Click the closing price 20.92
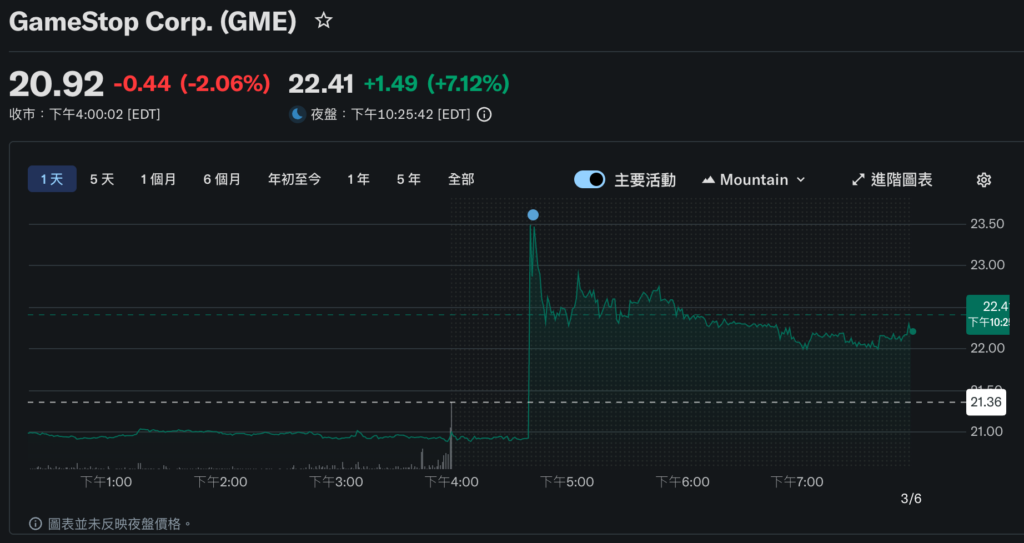This screenshot has width=1024, height=543. [56, 84]
